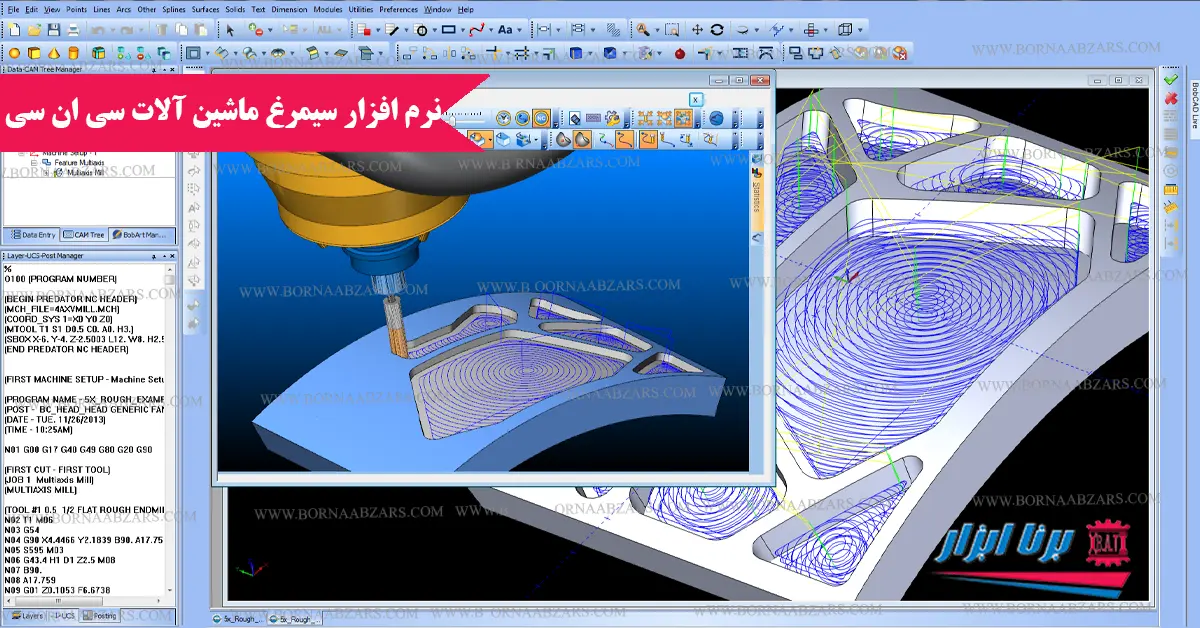Screen dimensions: 1200x628
Task: Collapse the Machine Setup - 1 node
Action: pyautogui.click(x=22, y=153)
